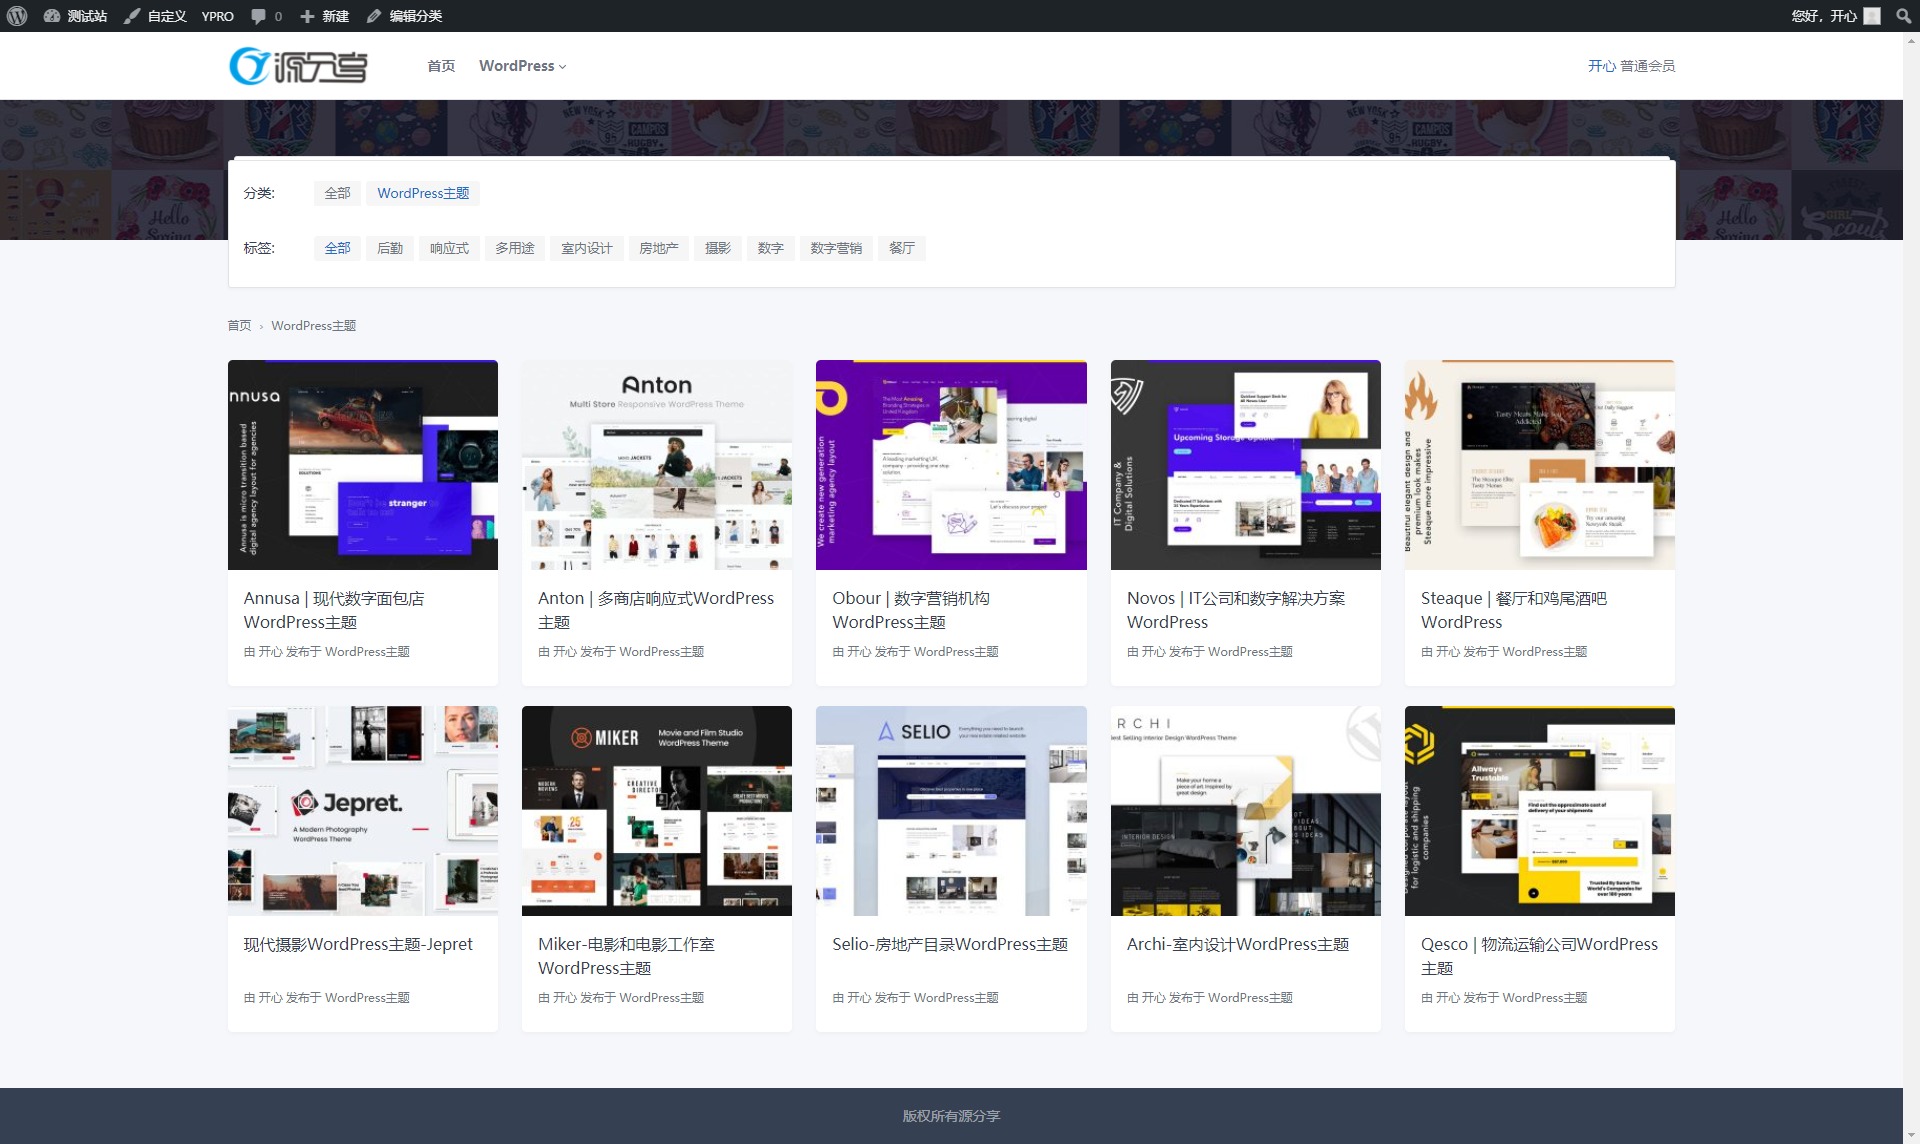Go to 首页 in main navigation
The height and width of the screenshot is (1144, 1920).
click(441, 66)
